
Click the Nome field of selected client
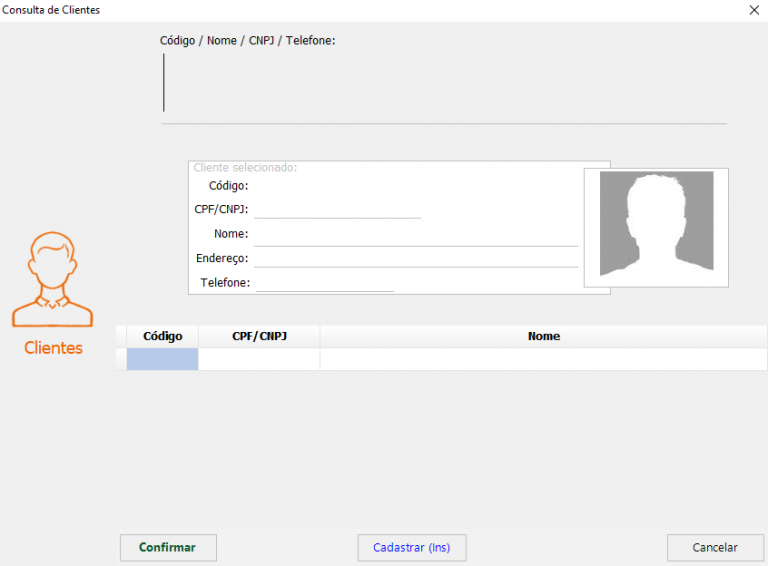pos(415,234)
